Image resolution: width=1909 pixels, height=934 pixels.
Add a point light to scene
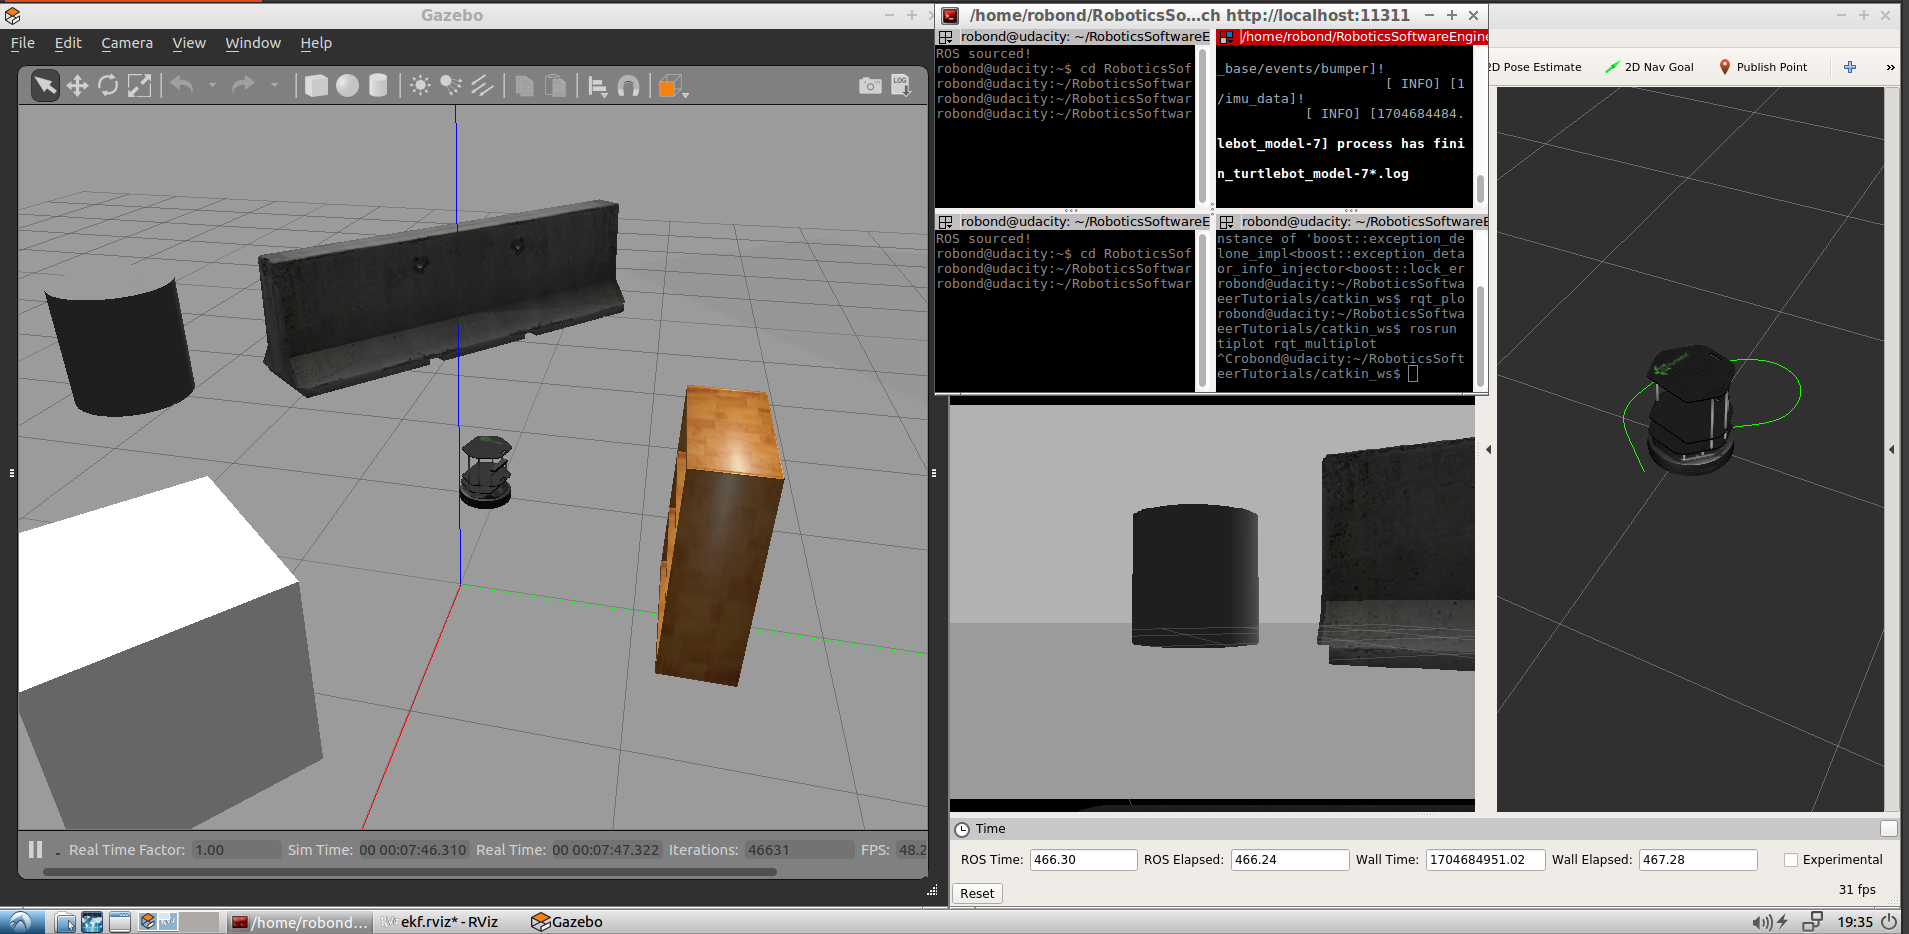pos(420,86)
